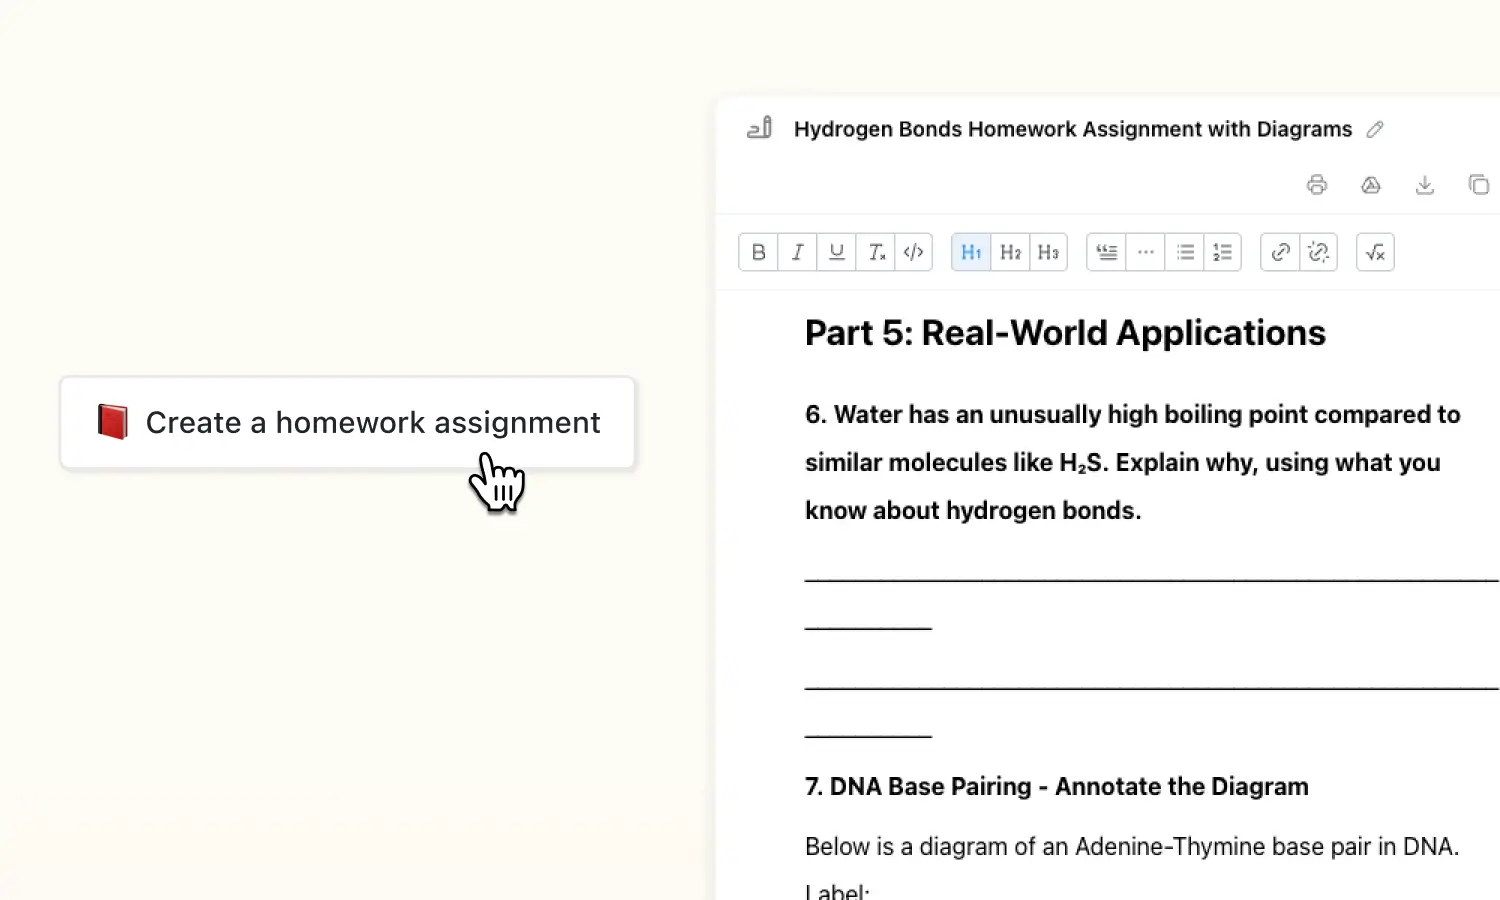Insert a math formula
Screen dimensions: 1500x900
coord(1374,252)
